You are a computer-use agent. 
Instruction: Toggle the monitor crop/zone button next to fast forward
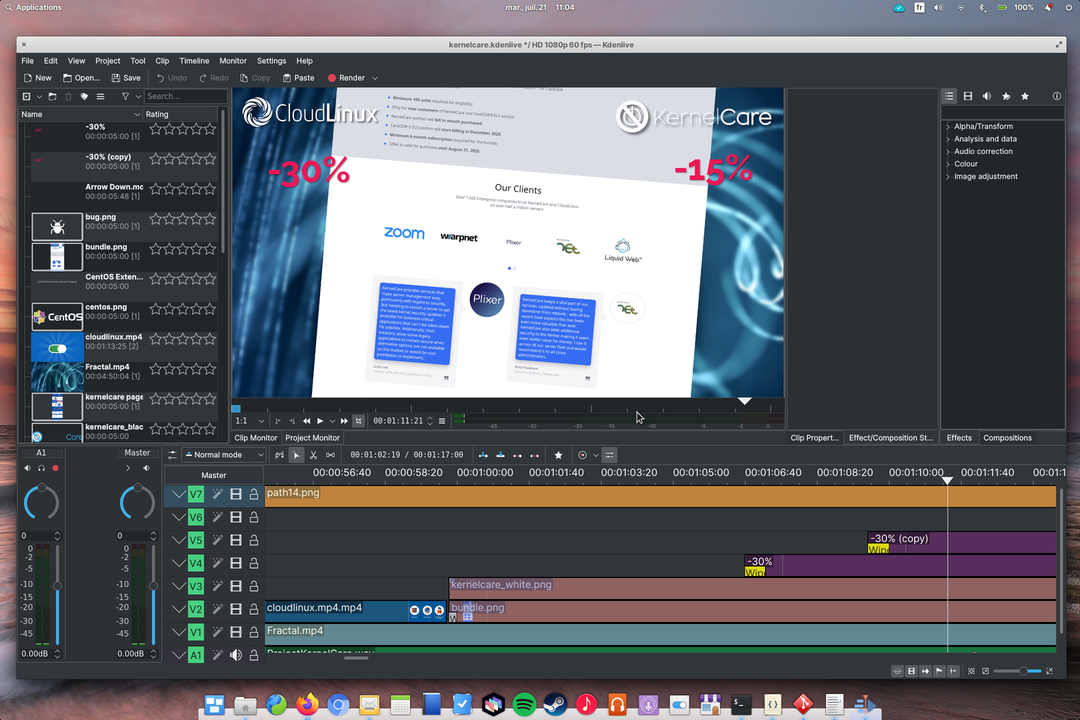coord(358,421)
